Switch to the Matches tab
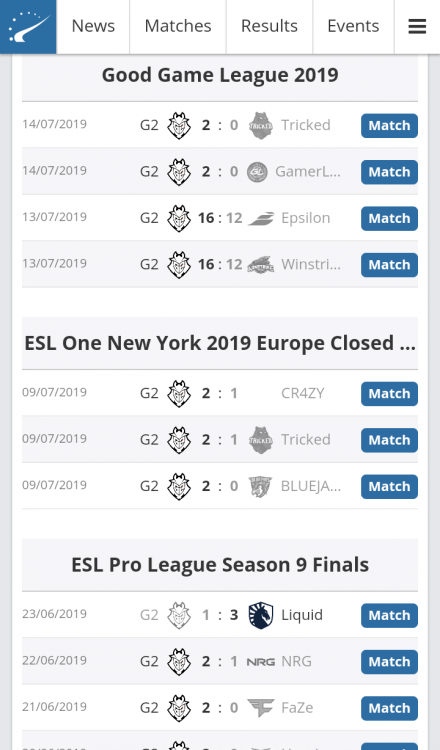The image size is (440, 750). [x=178, y=26]
